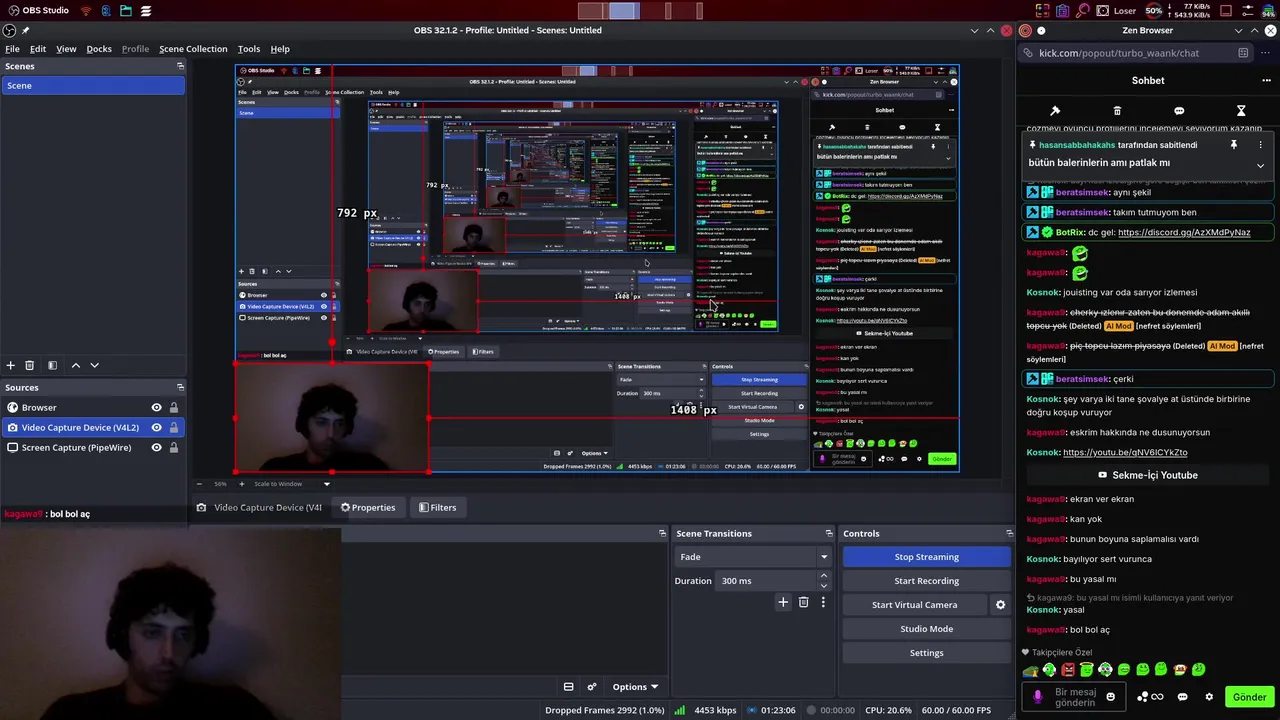
Task: Open the Sohbet three-dot options menu
Action: (x=1266, y=81)
